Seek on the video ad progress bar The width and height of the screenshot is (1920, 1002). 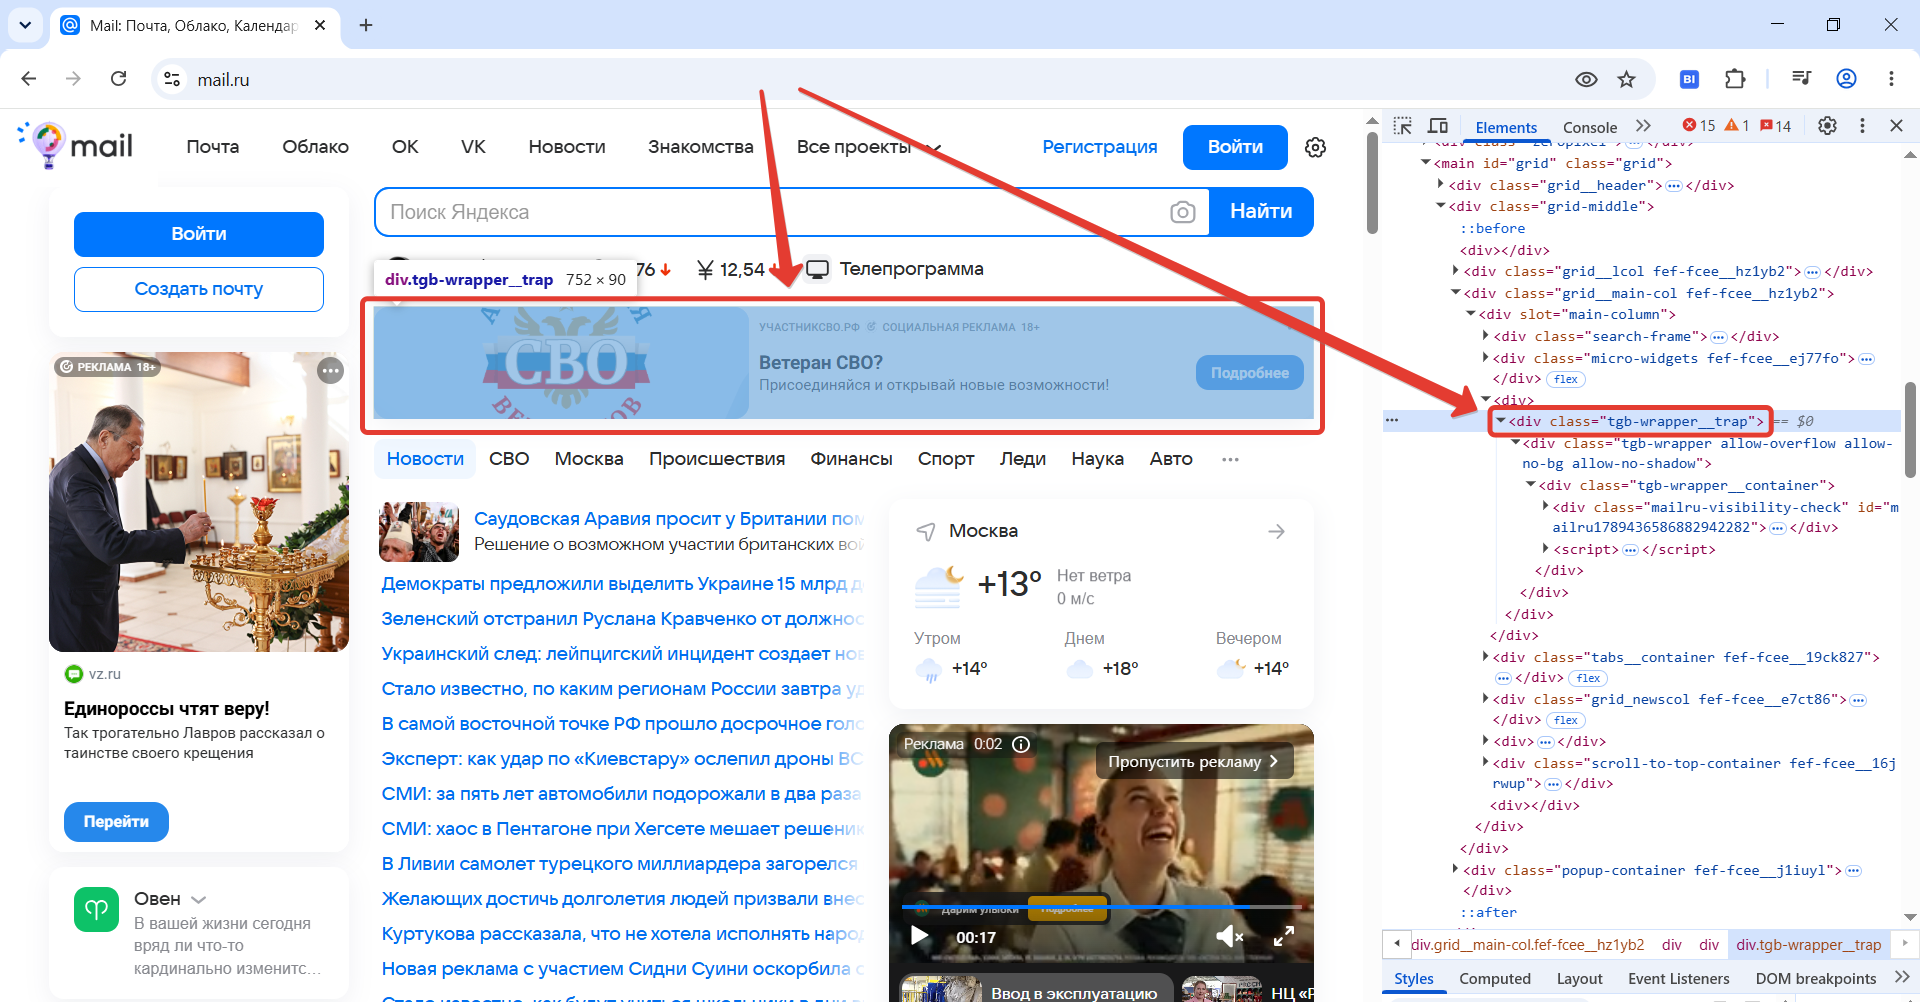[x=1101, y=907]
